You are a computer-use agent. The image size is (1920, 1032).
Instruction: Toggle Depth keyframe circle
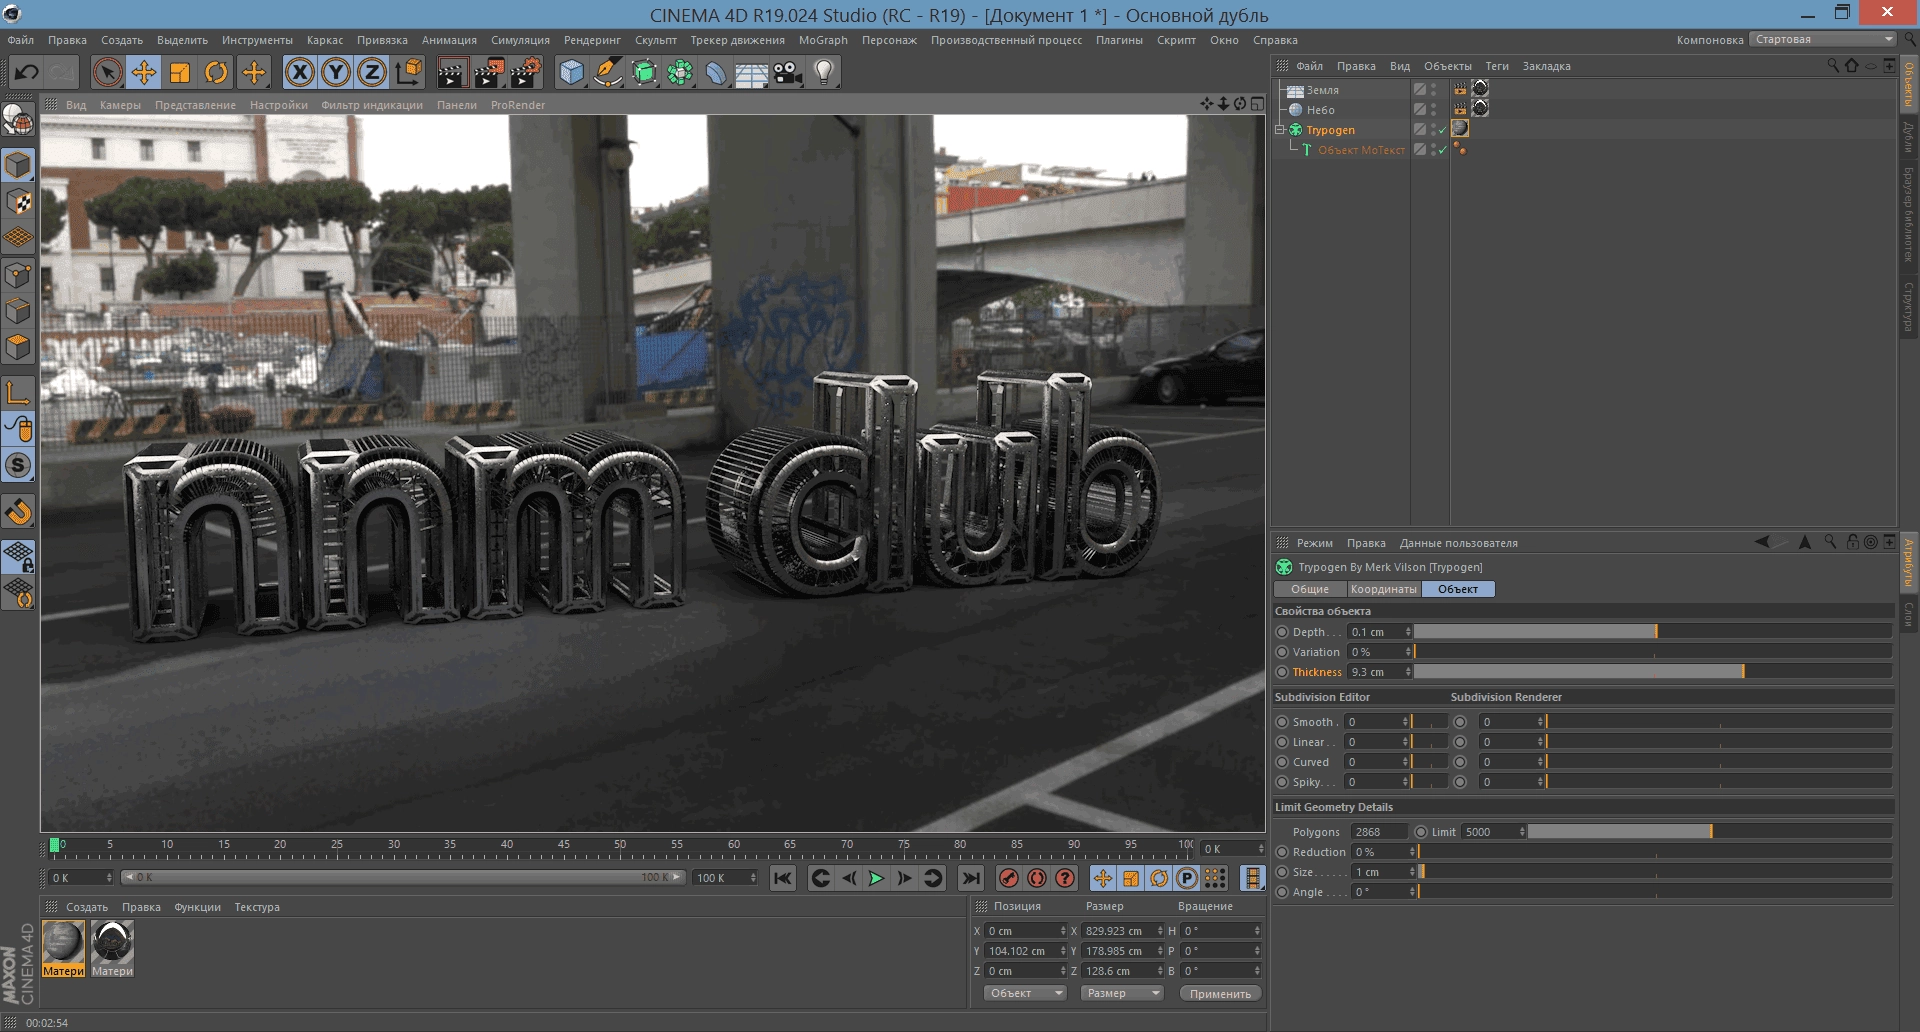1282,632
